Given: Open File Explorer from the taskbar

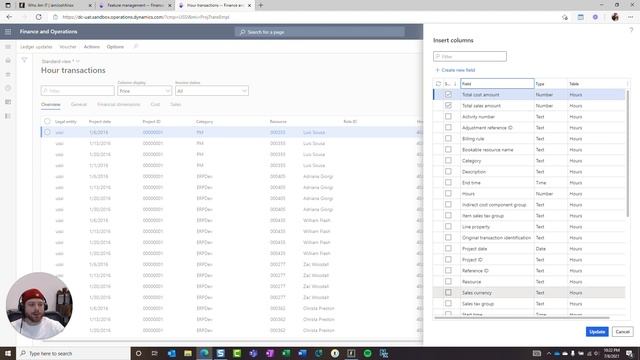Looking at the screenshot, I should 188,353.
